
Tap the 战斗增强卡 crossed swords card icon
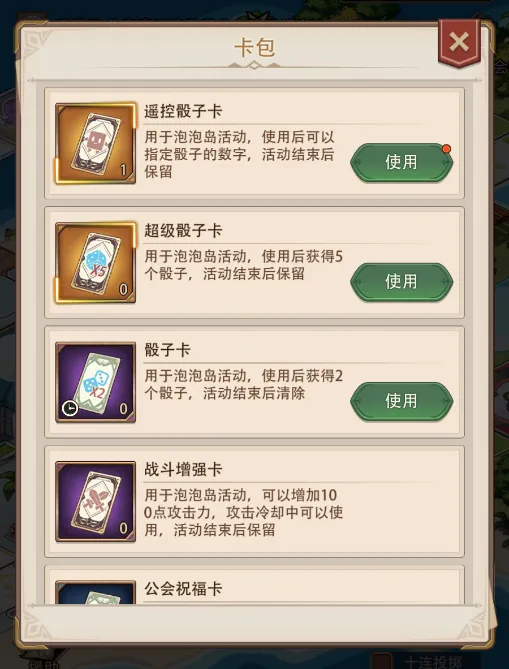click(x=95, y=502)
